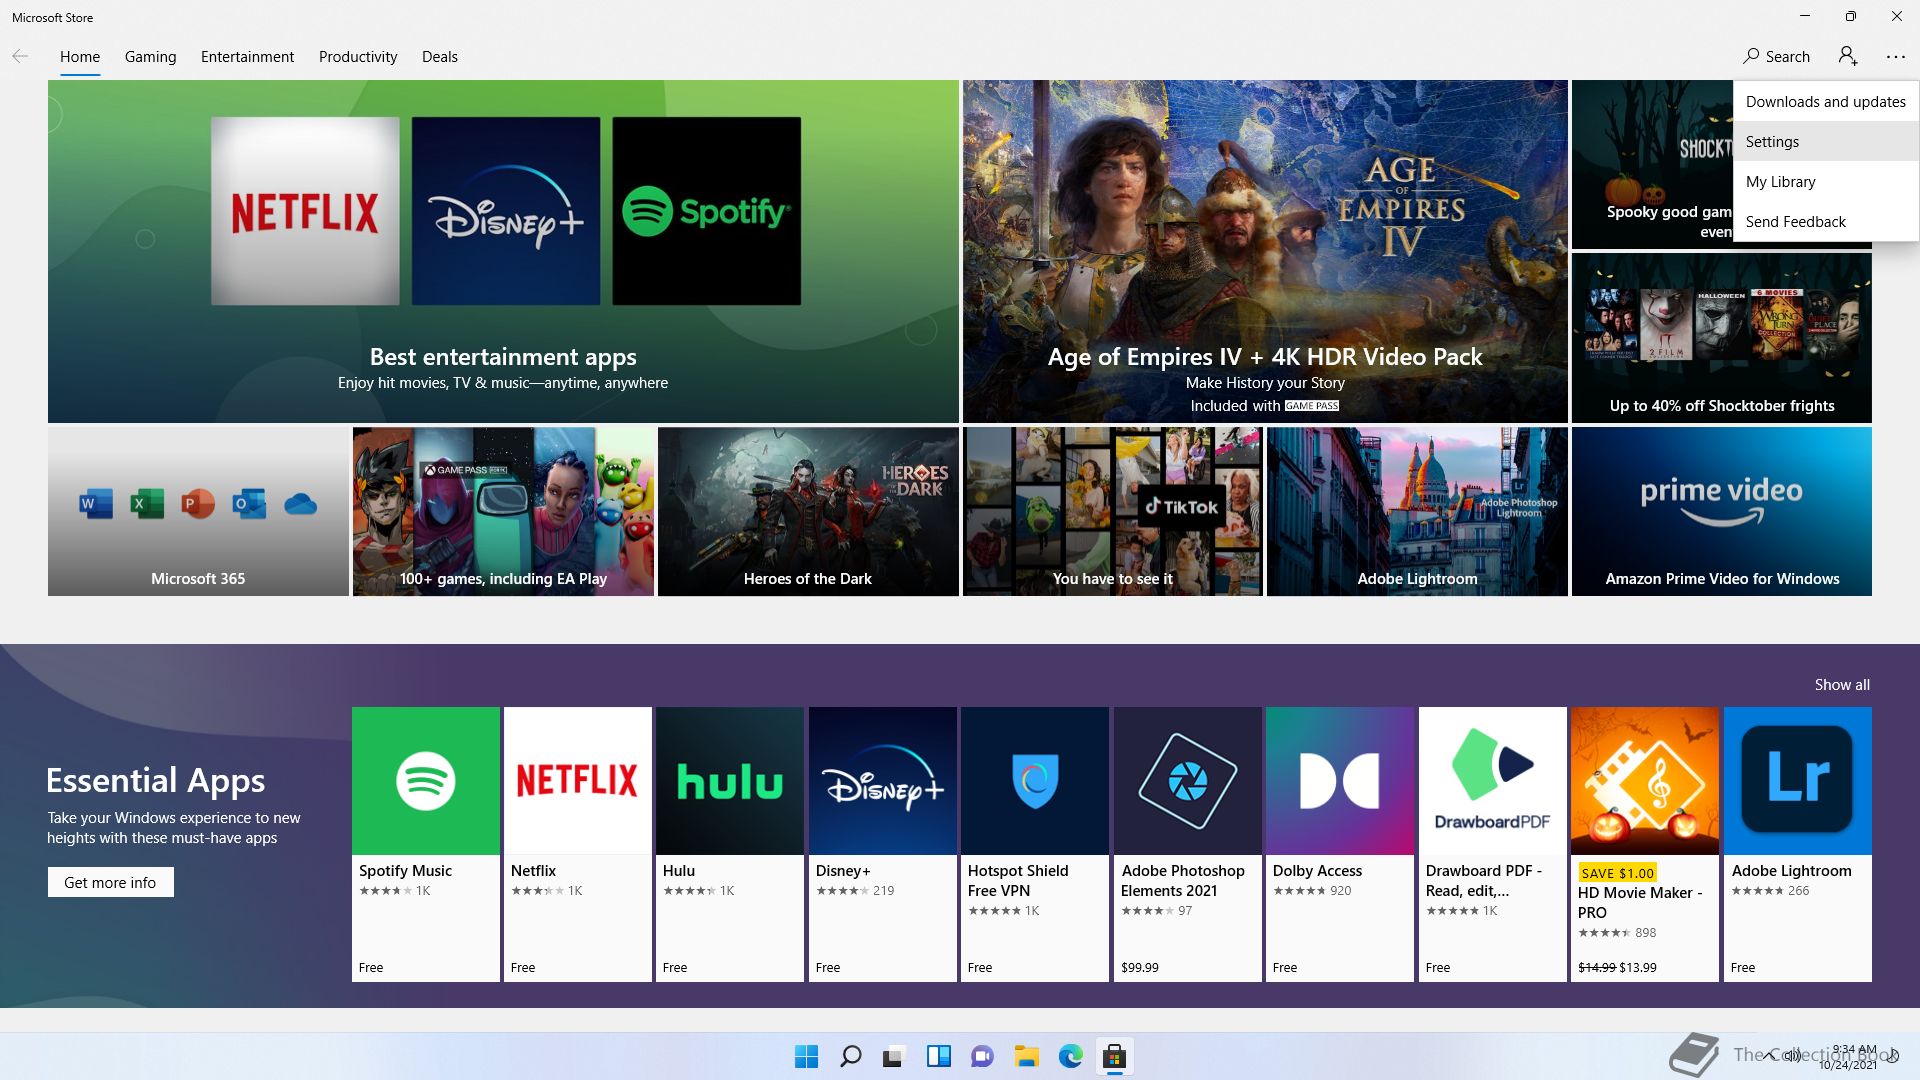Open File Explorer from the taskbar
The height and width of the screenshot is (1080, 1920).
[1027, 1056]
